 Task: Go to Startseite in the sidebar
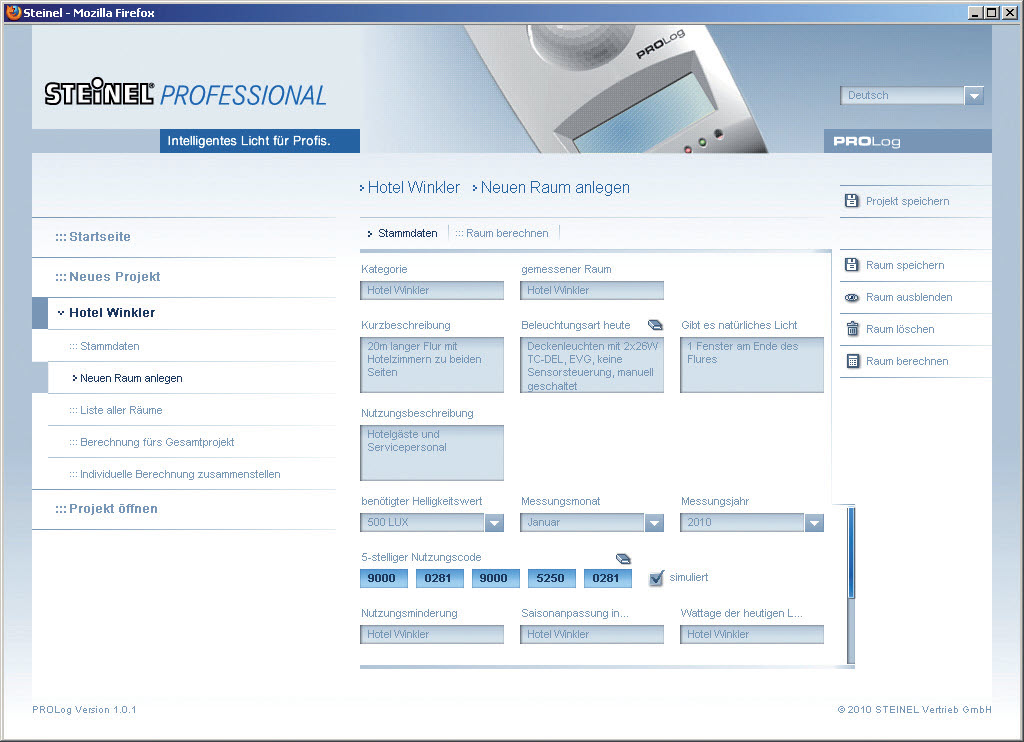(x=99, y=237)
